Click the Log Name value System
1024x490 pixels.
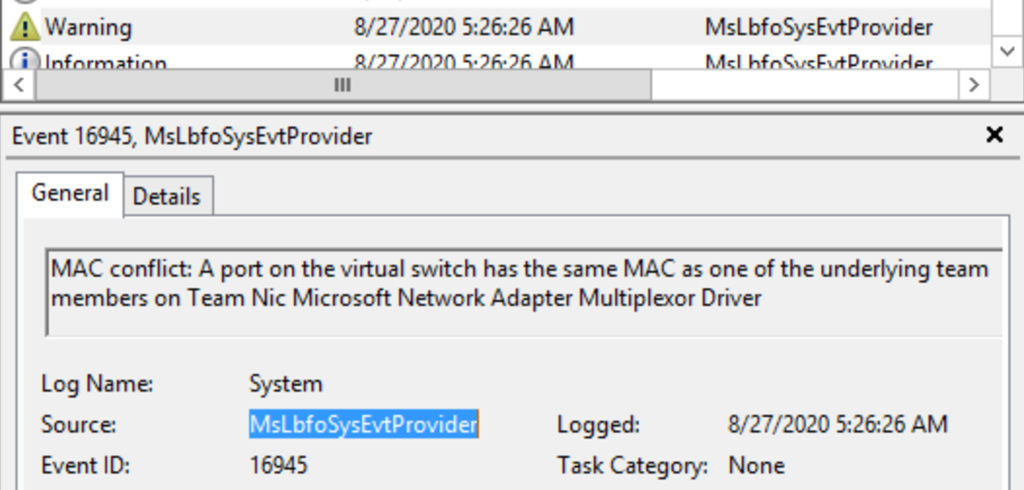coord(285,383)
